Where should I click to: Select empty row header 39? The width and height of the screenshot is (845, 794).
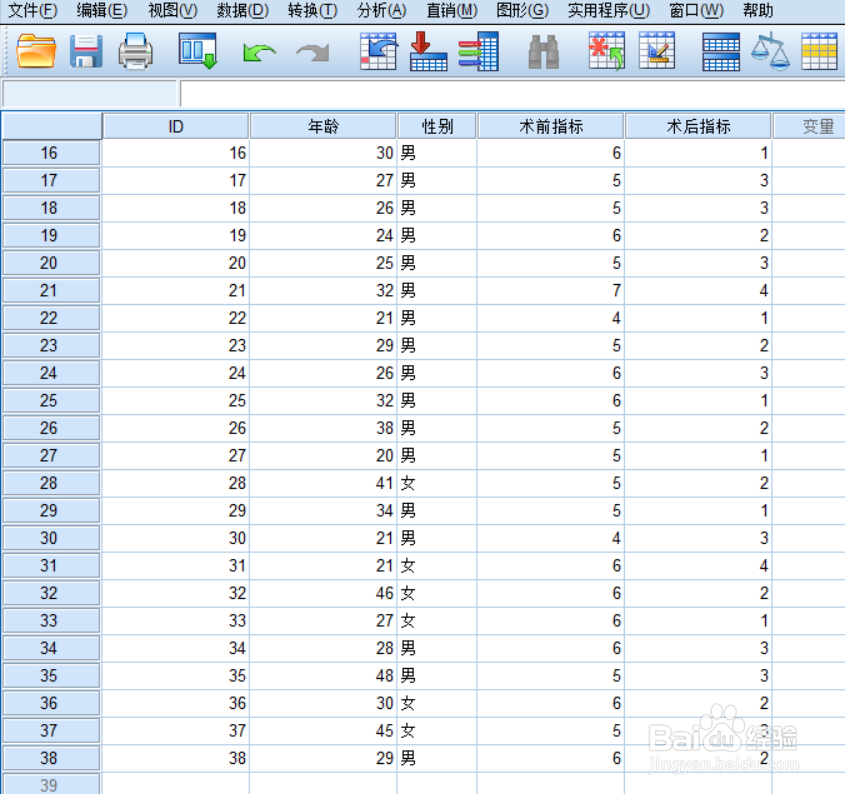pos(51,784)
